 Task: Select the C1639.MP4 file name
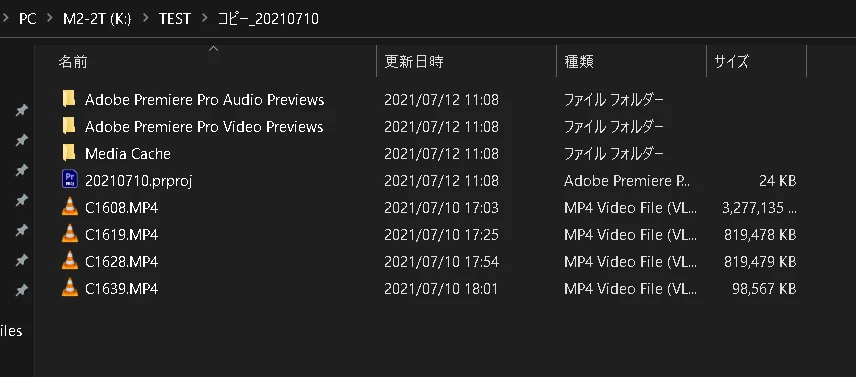(121, 288)
